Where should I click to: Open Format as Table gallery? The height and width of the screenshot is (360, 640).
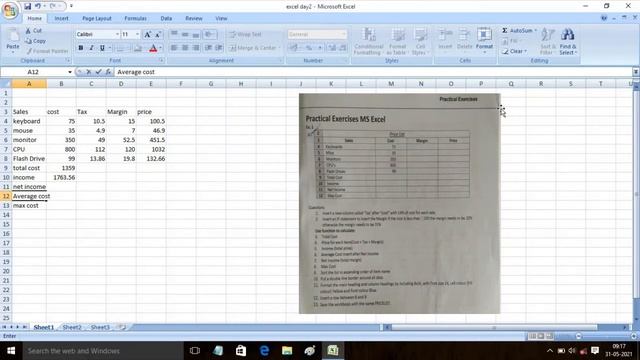click(397, 41)
